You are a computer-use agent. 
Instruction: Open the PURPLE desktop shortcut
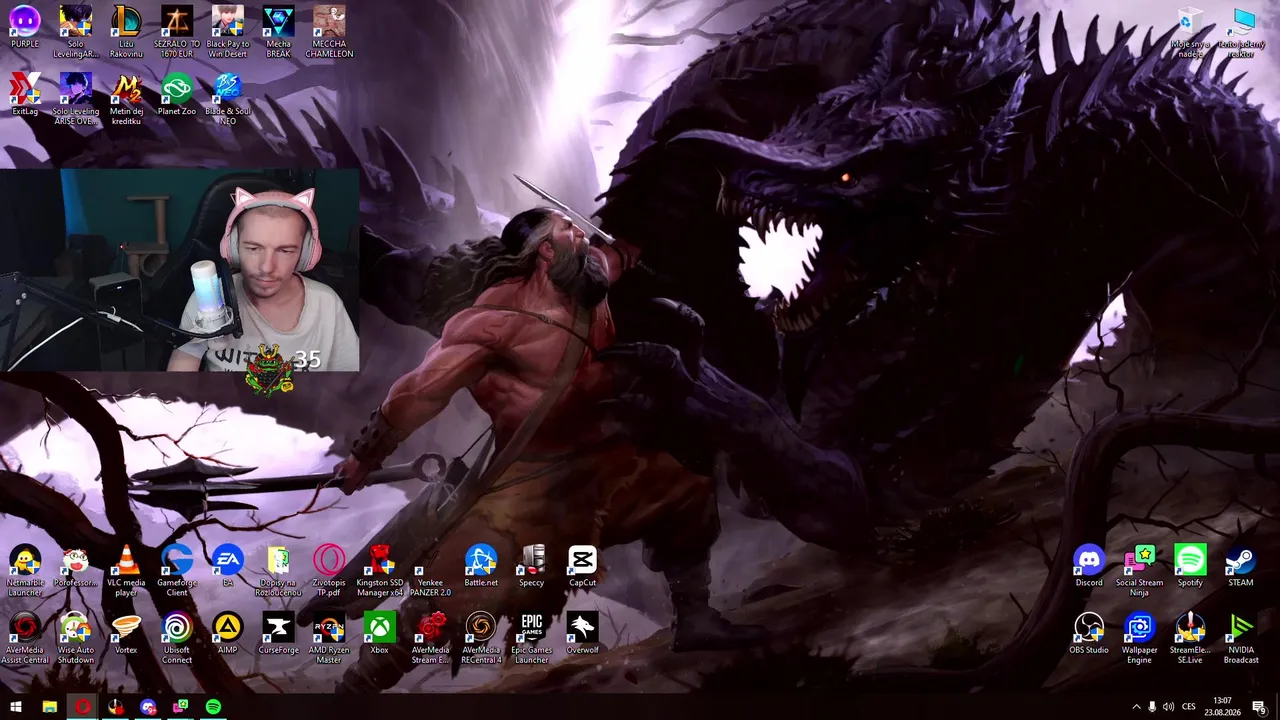point(25,31)
